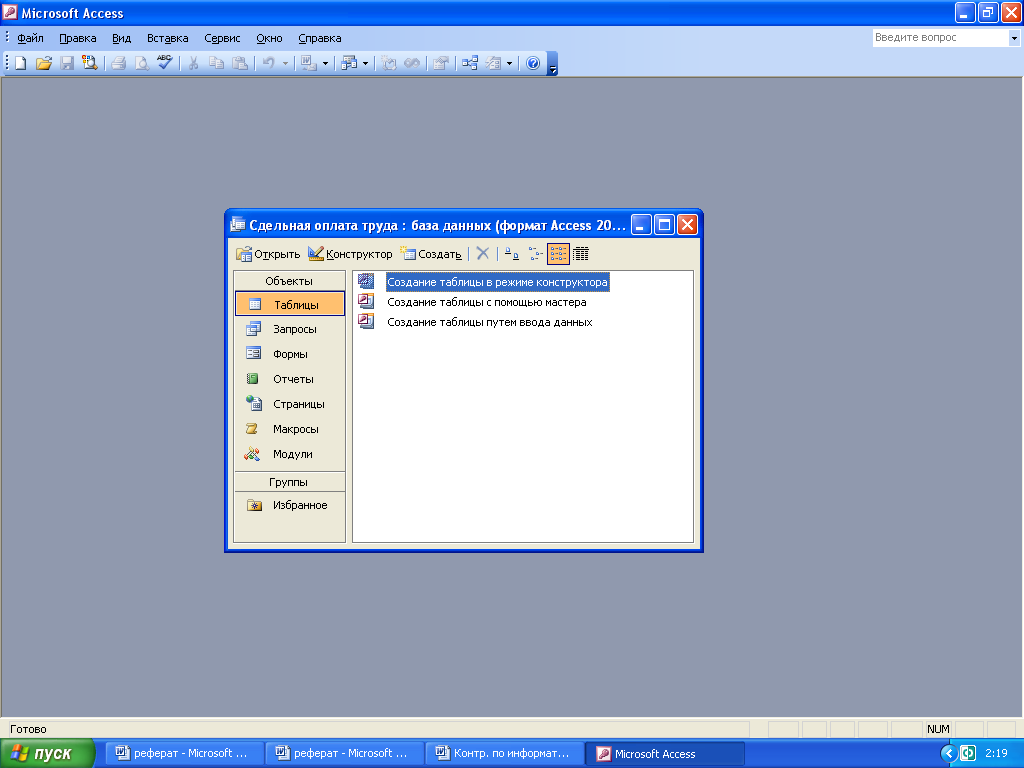The height and width of the screenshot is (768, 1024).
Task: Click the New Object icon
Action: click(x=494, y=63)
